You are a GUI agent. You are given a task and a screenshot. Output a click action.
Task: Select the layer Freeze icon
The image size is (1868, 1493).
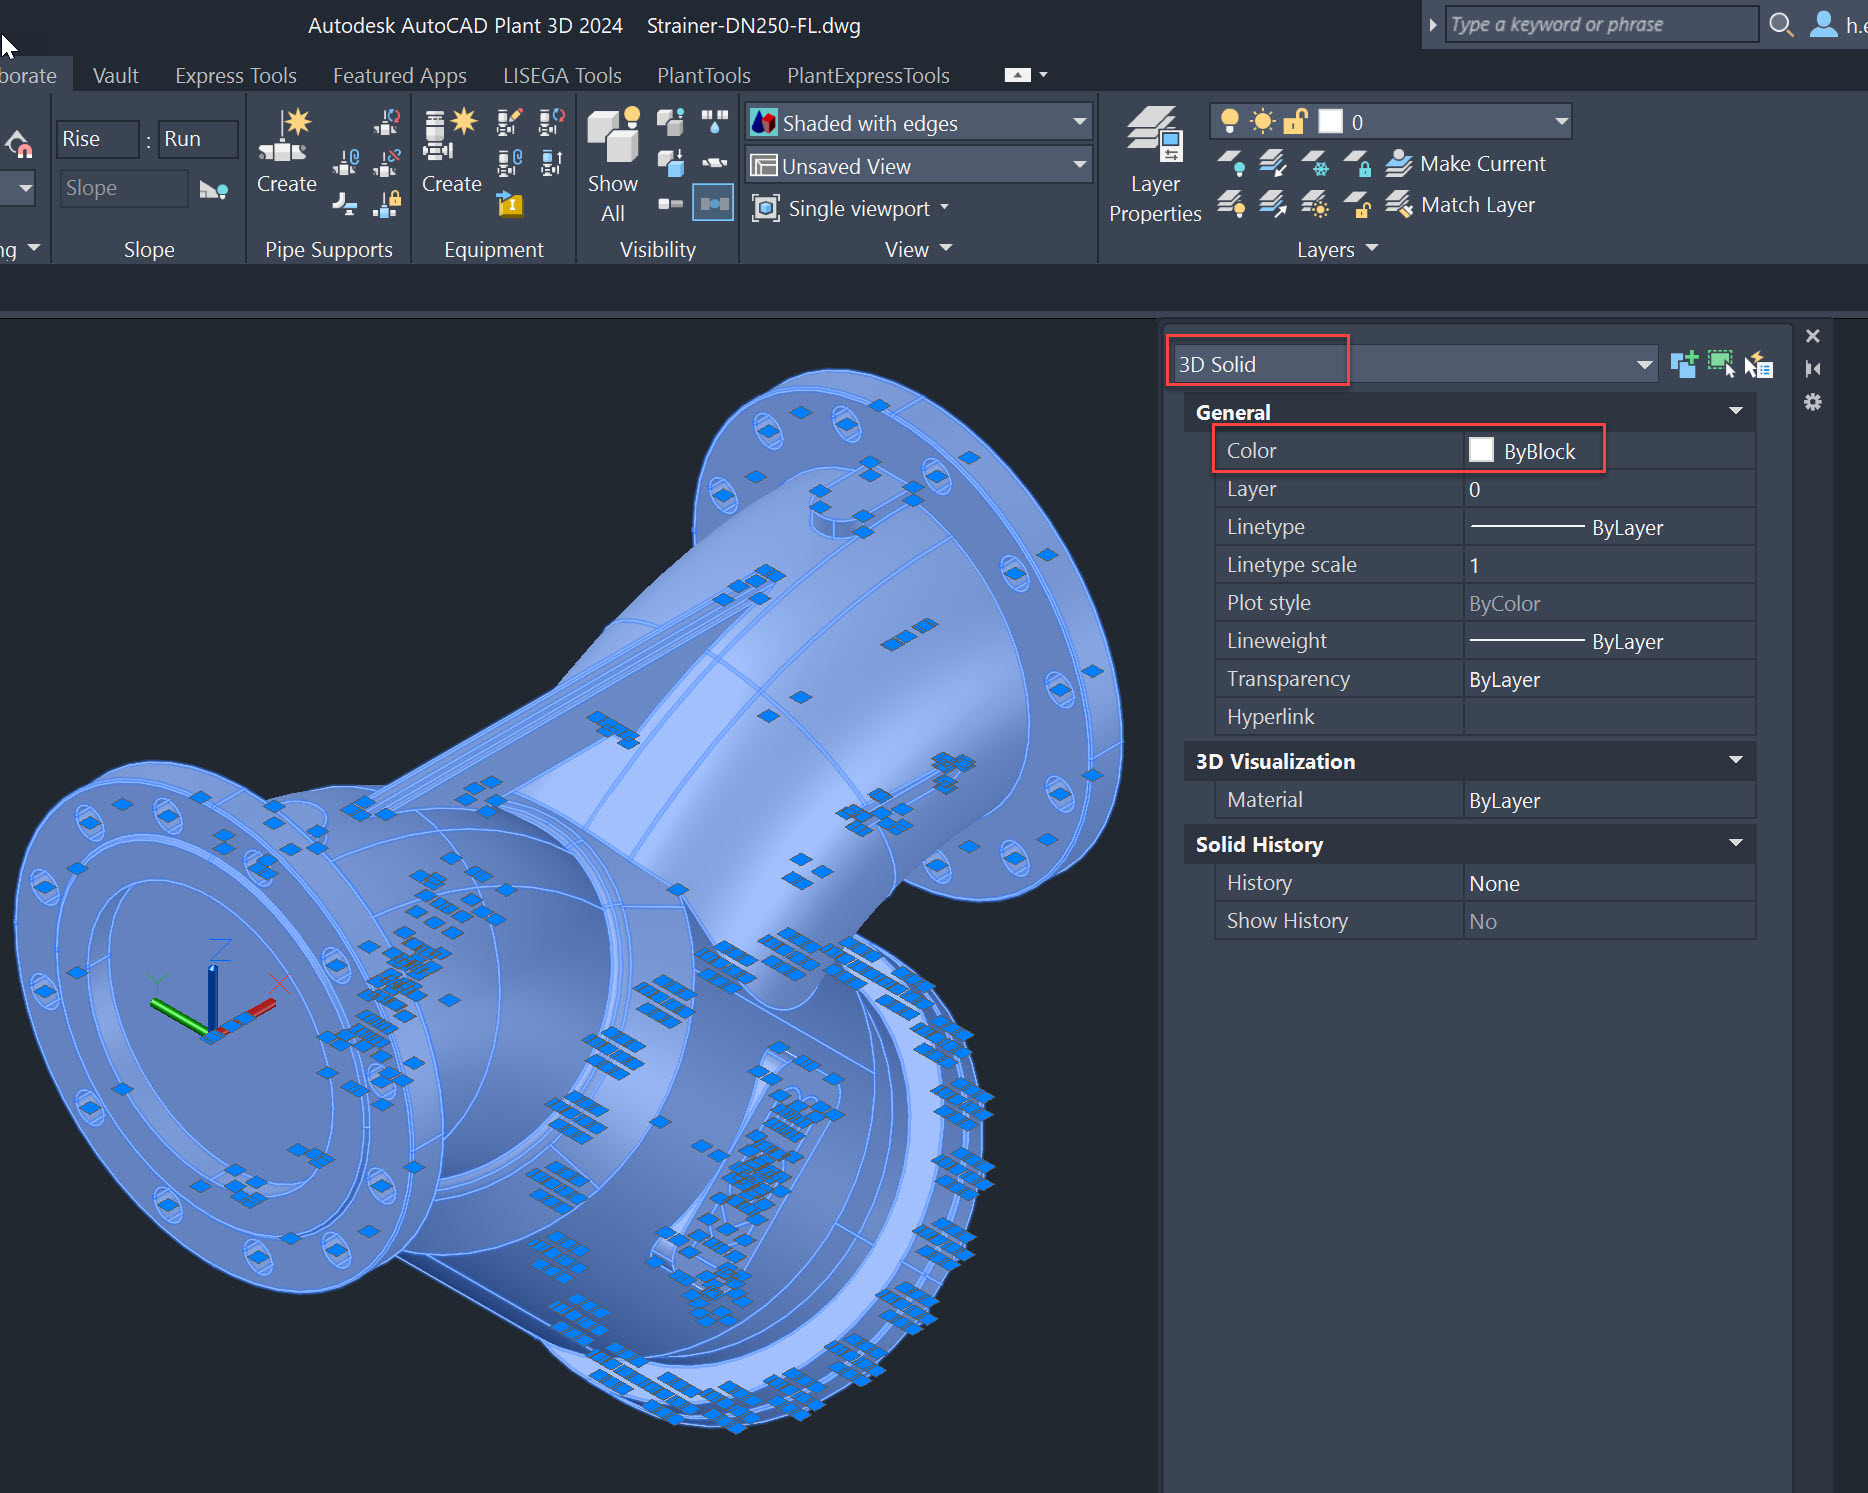click(x=1316, y=164)
